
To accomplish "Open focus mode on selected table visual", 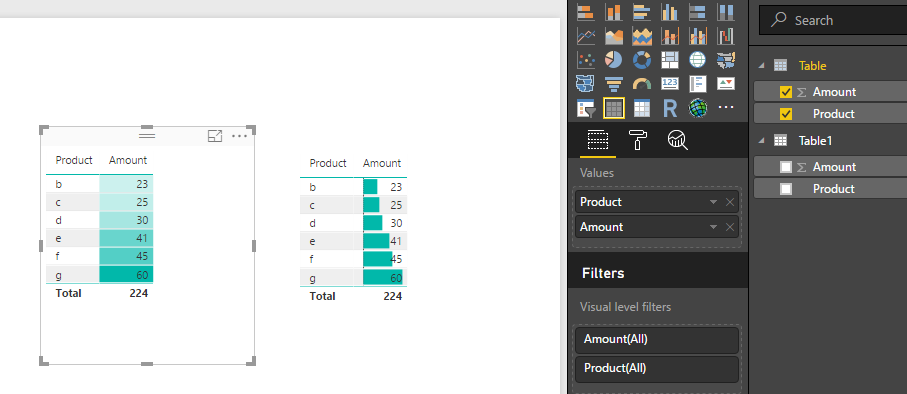I will point(215,136).
